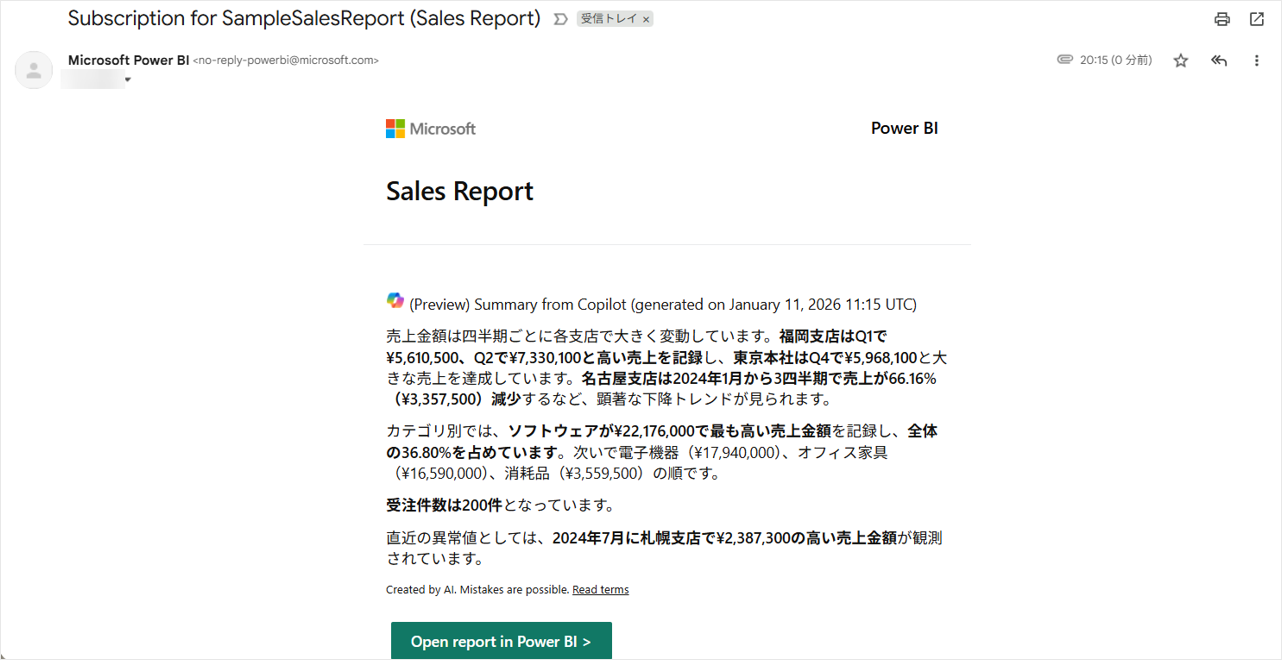The image size is (1282, 660).
Task: Click the Copilot icon beside the summary
Action: (x=395, y=301)
